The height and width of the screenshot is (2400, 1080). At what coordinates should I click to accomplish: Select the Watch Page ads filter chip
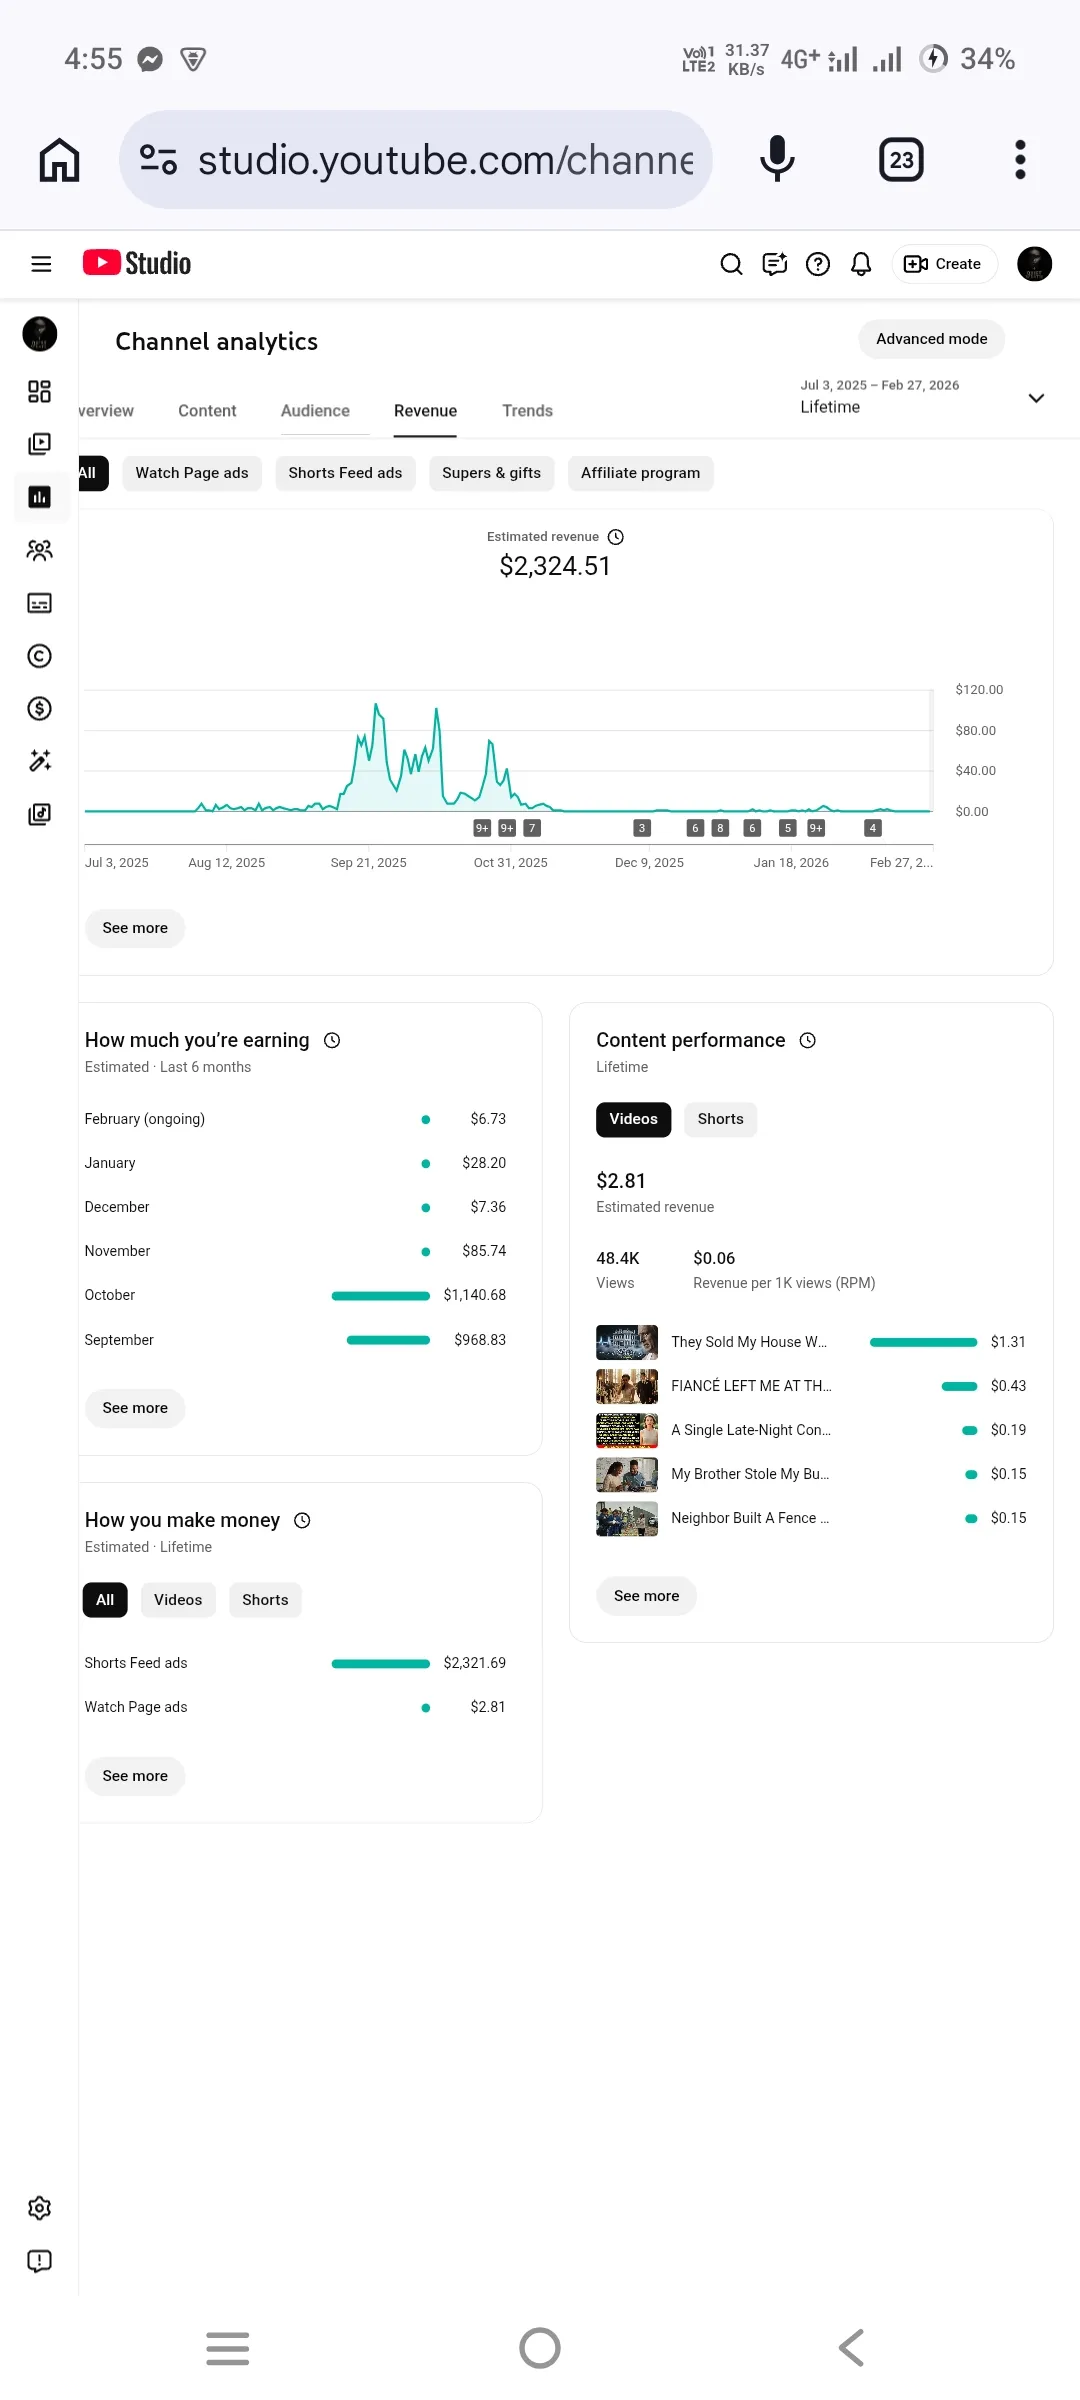[192, 473]
